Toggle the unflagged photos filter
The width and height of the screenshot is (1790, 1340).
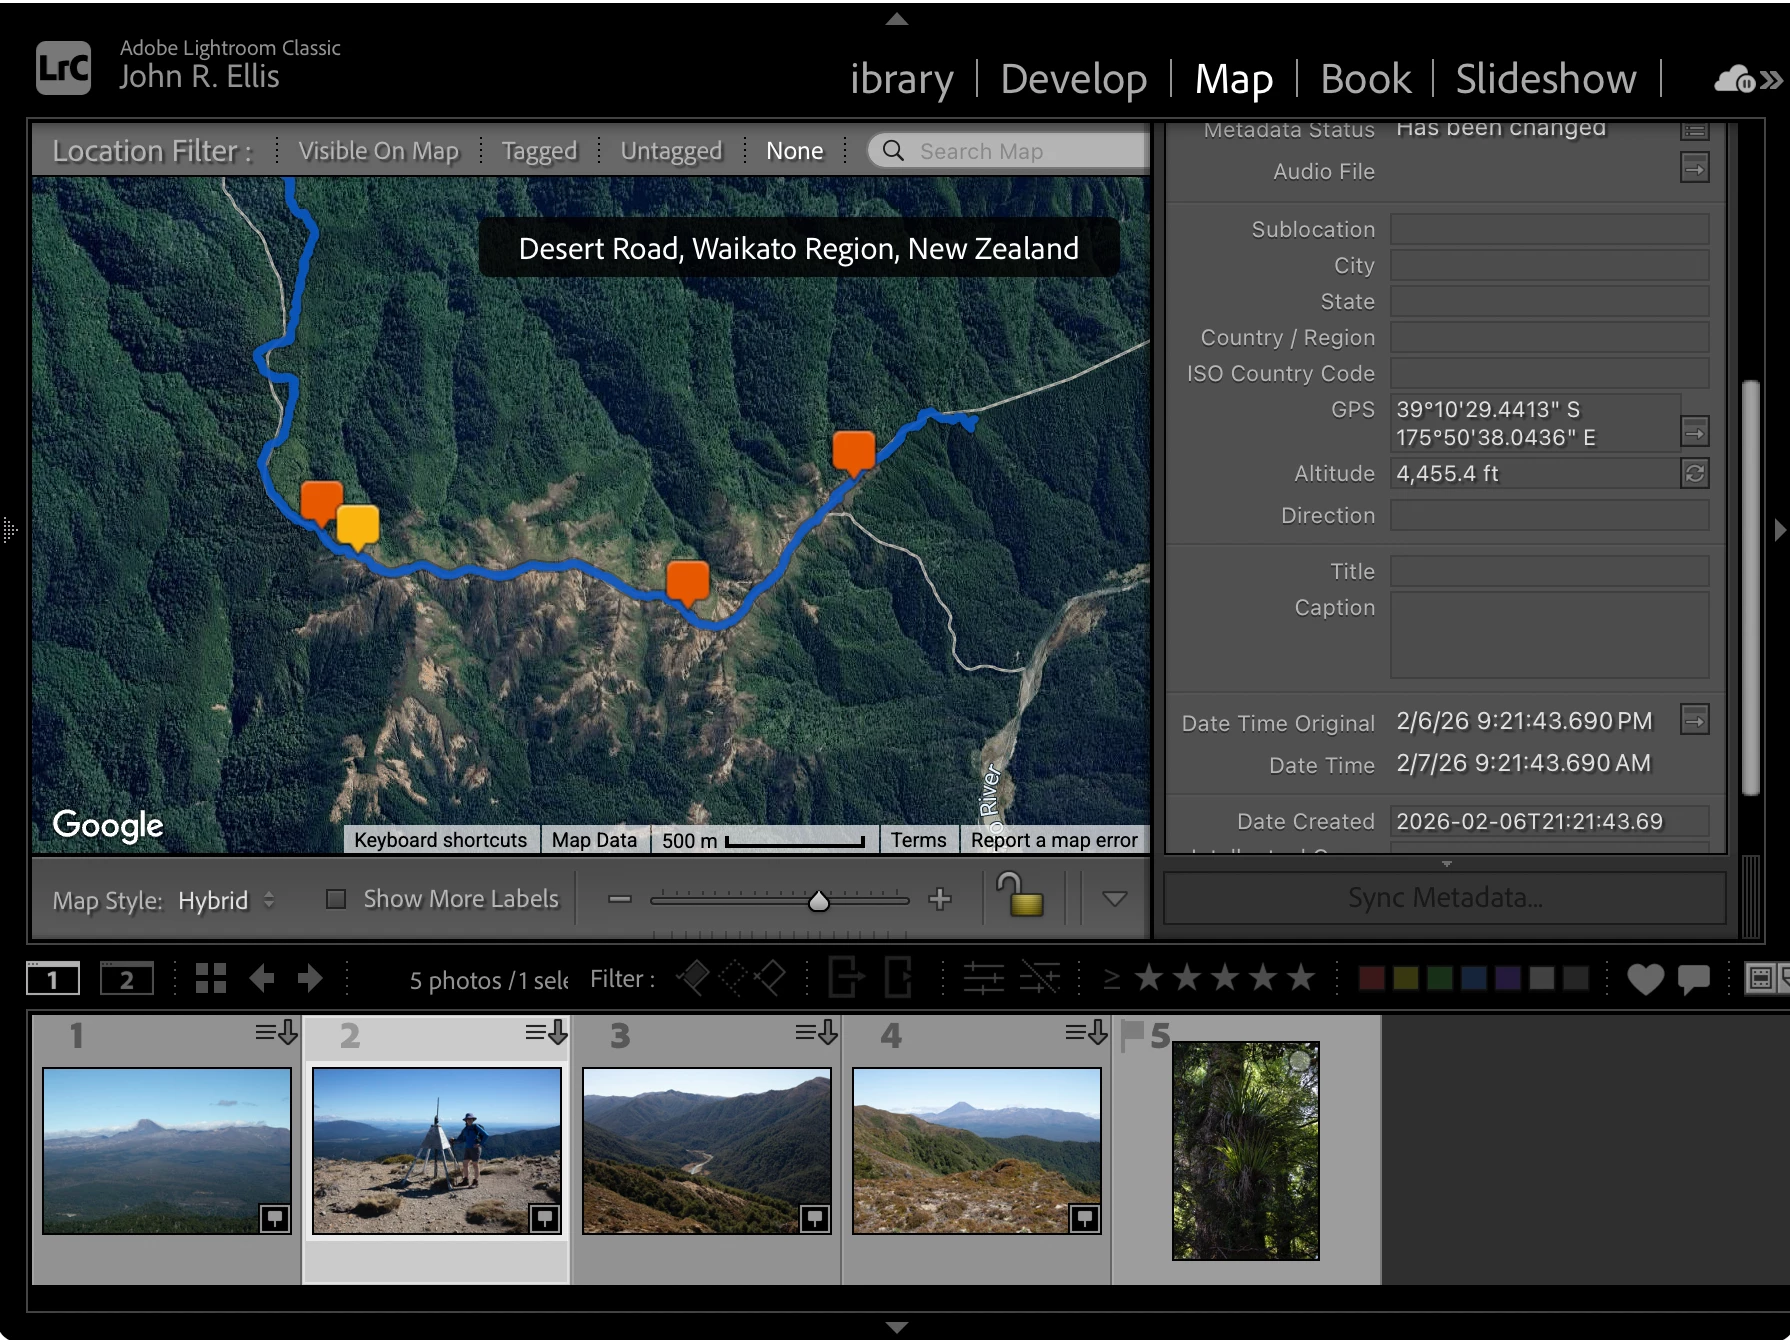point(733,978)
